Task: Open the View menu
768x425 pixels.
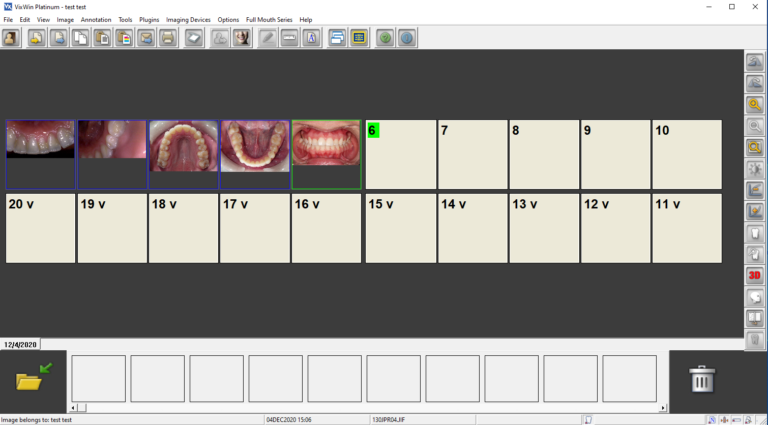Action: tap(44, 20)
